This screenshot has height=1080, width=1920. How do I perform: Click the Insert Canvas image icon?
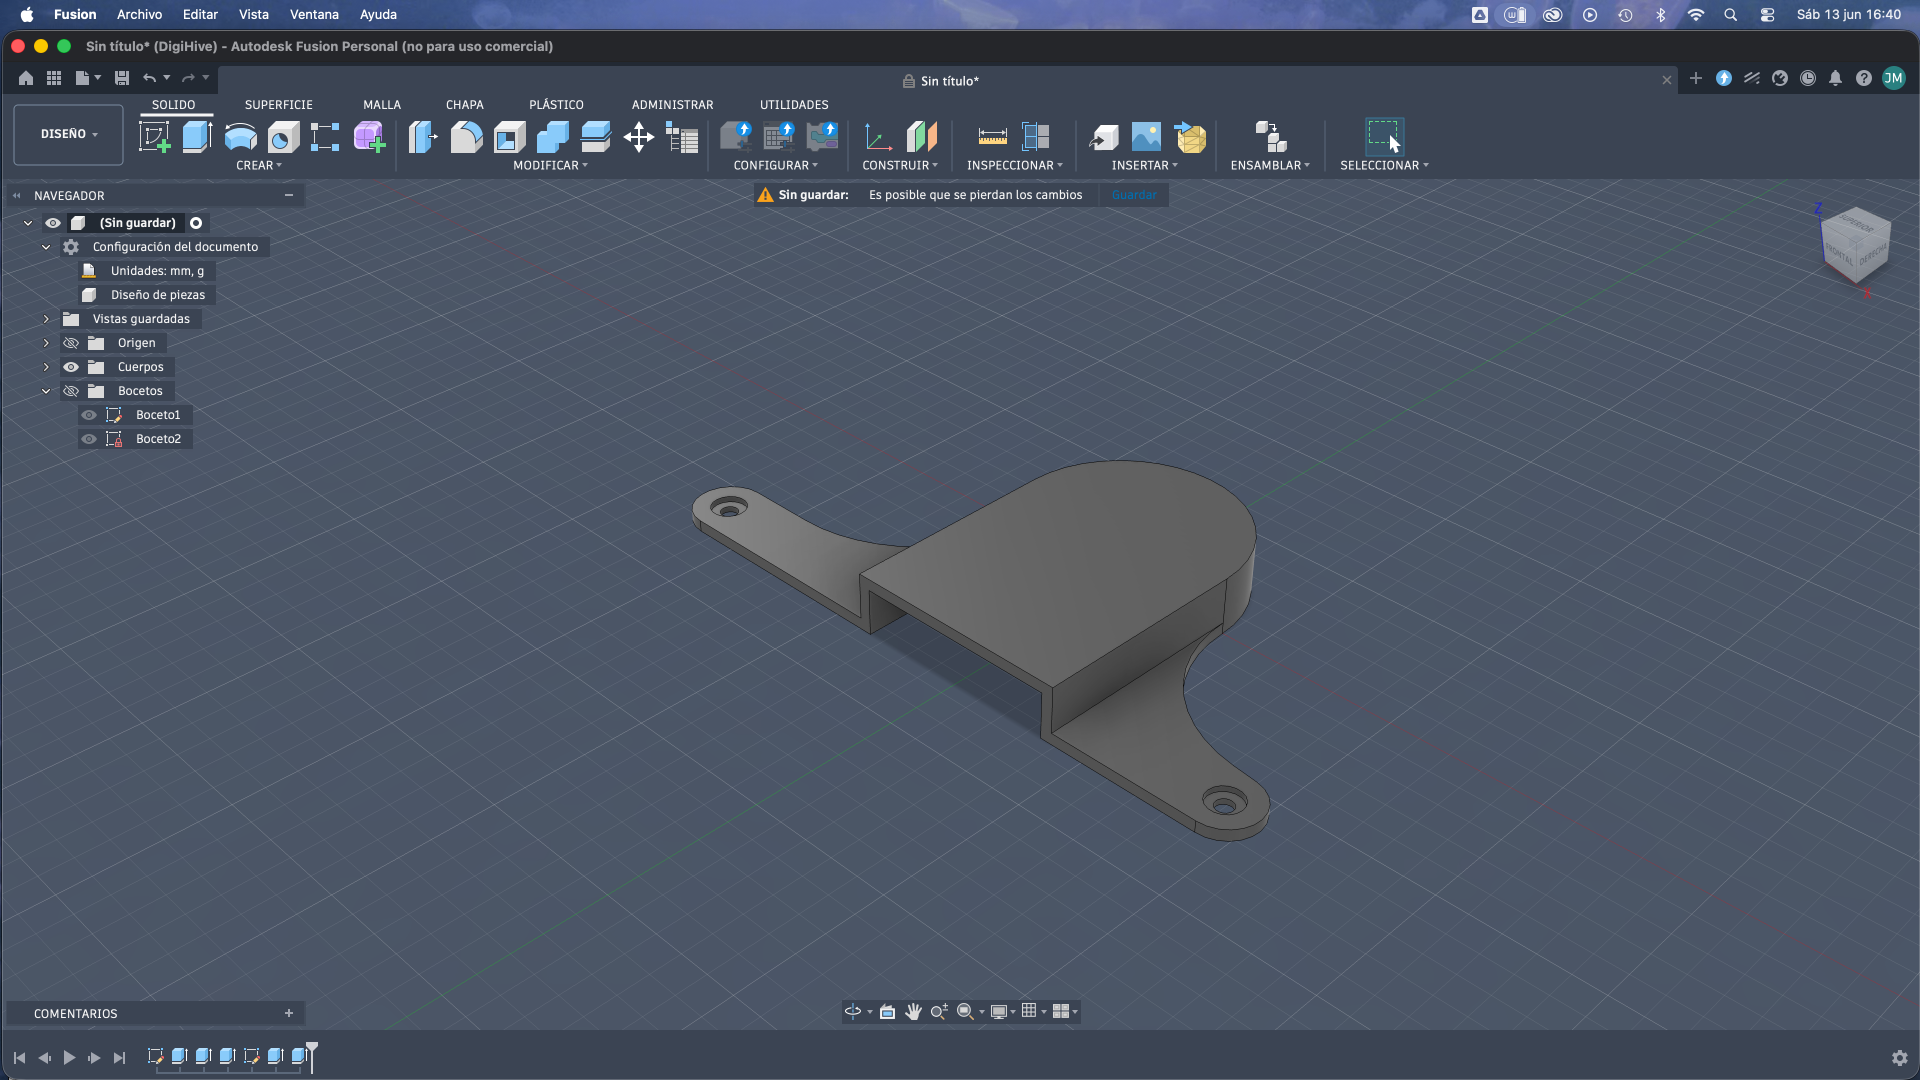[x=1146, y=137]
